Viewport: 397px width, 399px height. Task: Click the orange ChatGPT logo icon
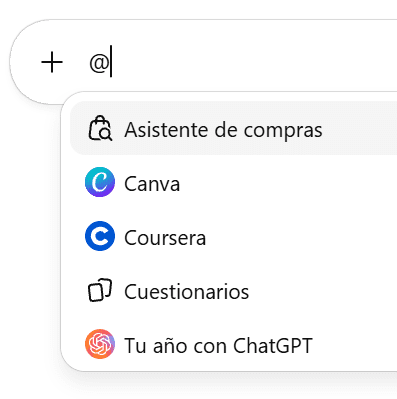pyautogui.click(x=100, y=344)
